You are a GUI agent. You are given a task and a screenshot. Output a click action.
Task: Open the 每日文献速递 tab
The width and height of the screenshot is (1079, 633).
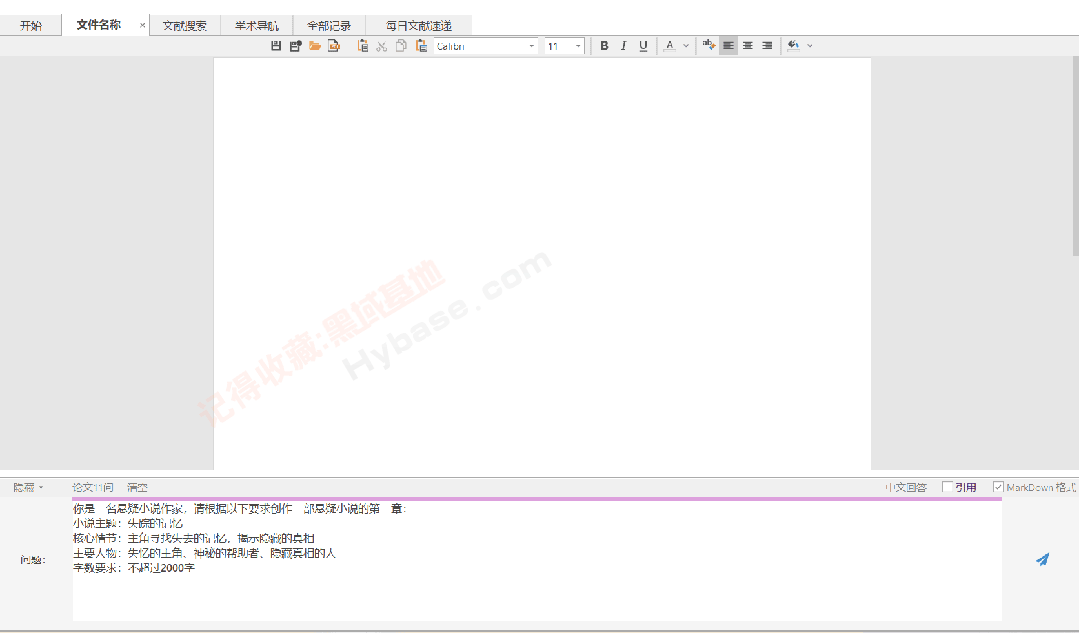(x=418, y=25)
